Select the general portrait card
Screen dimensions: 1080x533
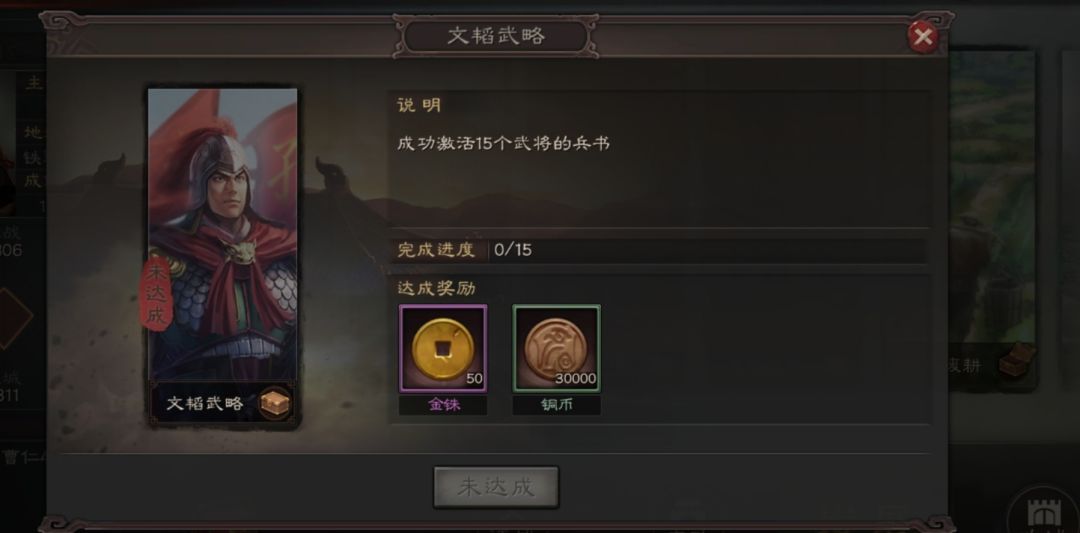pos(223,256)
